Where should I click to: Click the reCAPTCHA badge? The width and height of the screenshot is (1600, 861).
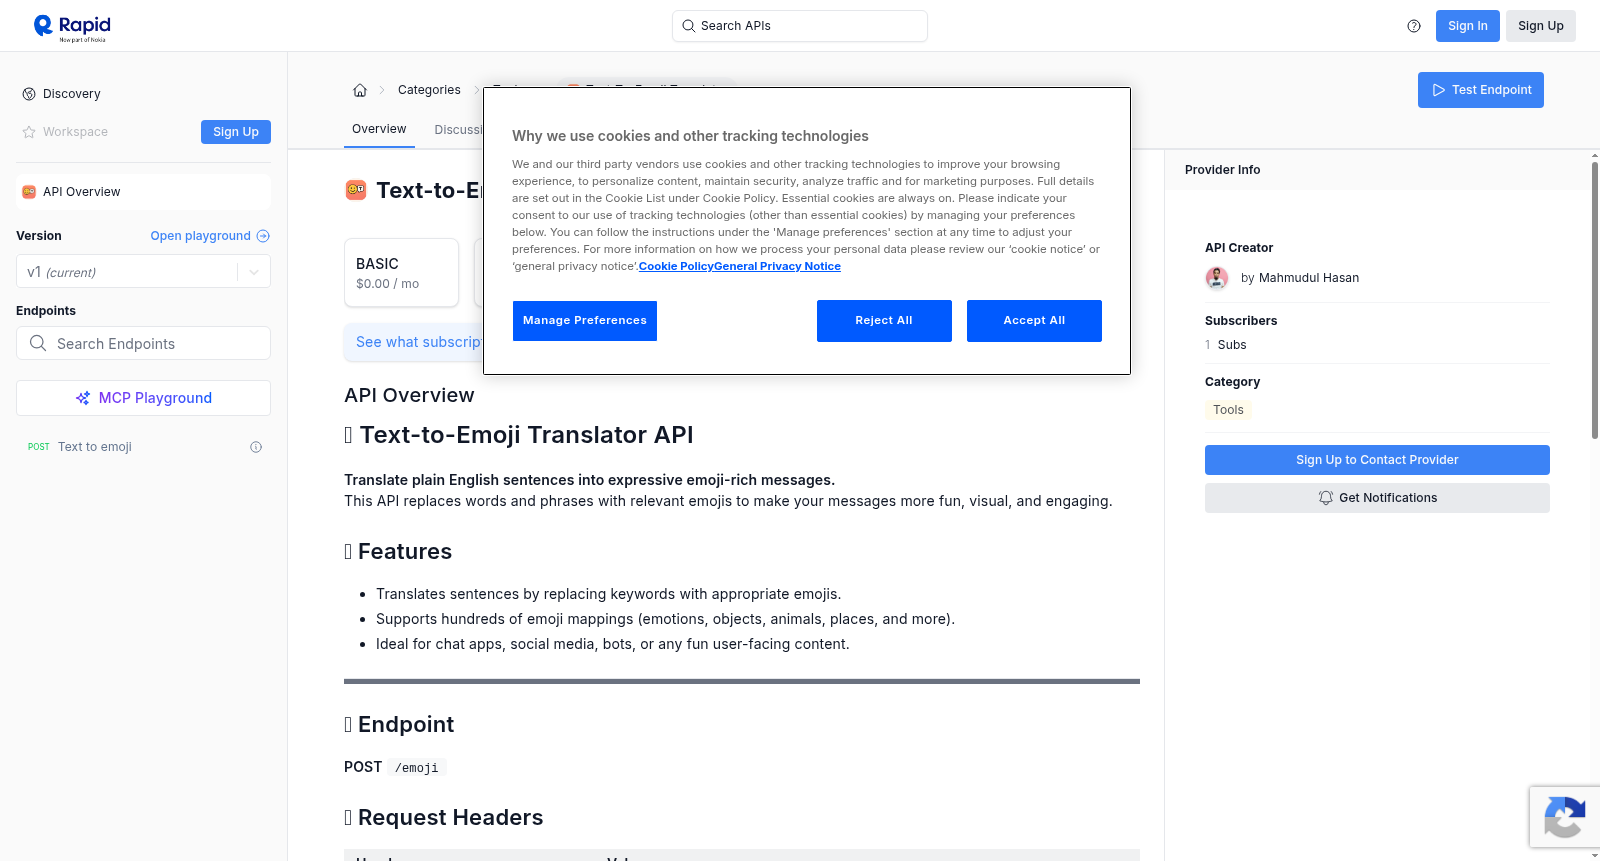click(1564, 817)
